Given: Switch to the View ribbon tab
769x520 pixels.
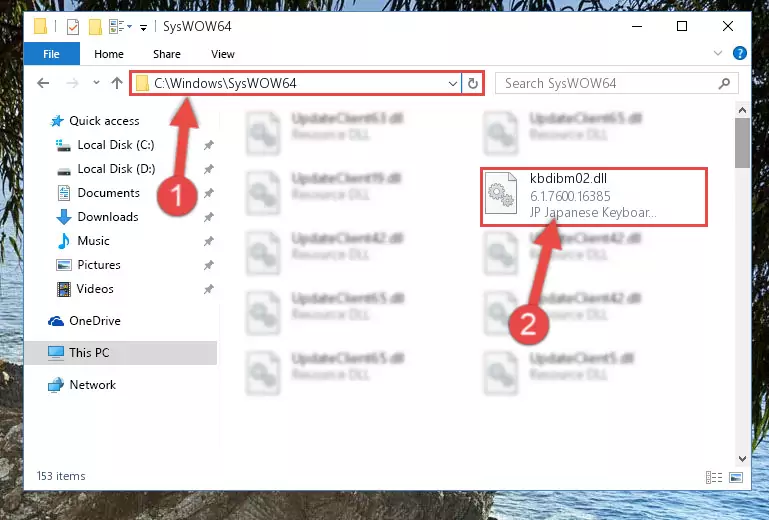Looking at the screenshot, I should coord(223,54).
